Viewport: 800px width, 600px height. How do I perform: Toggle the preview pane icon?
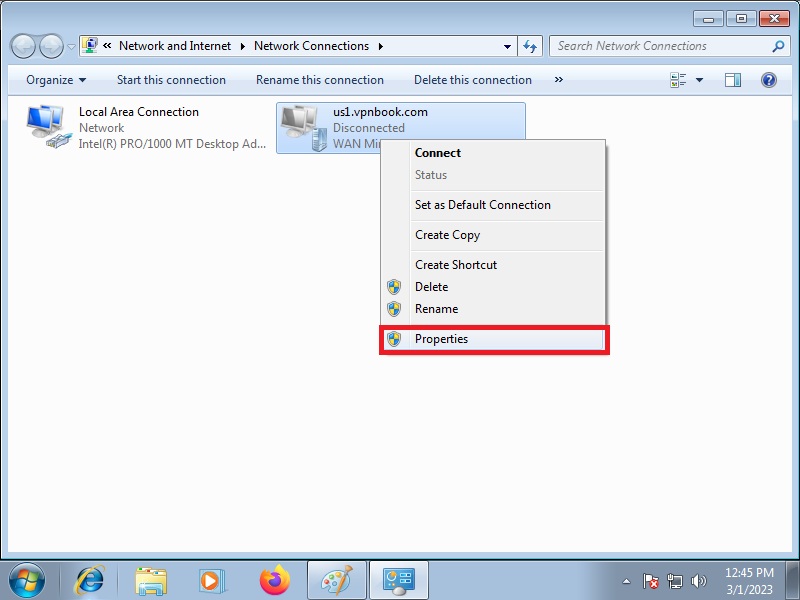click(733, 80)
